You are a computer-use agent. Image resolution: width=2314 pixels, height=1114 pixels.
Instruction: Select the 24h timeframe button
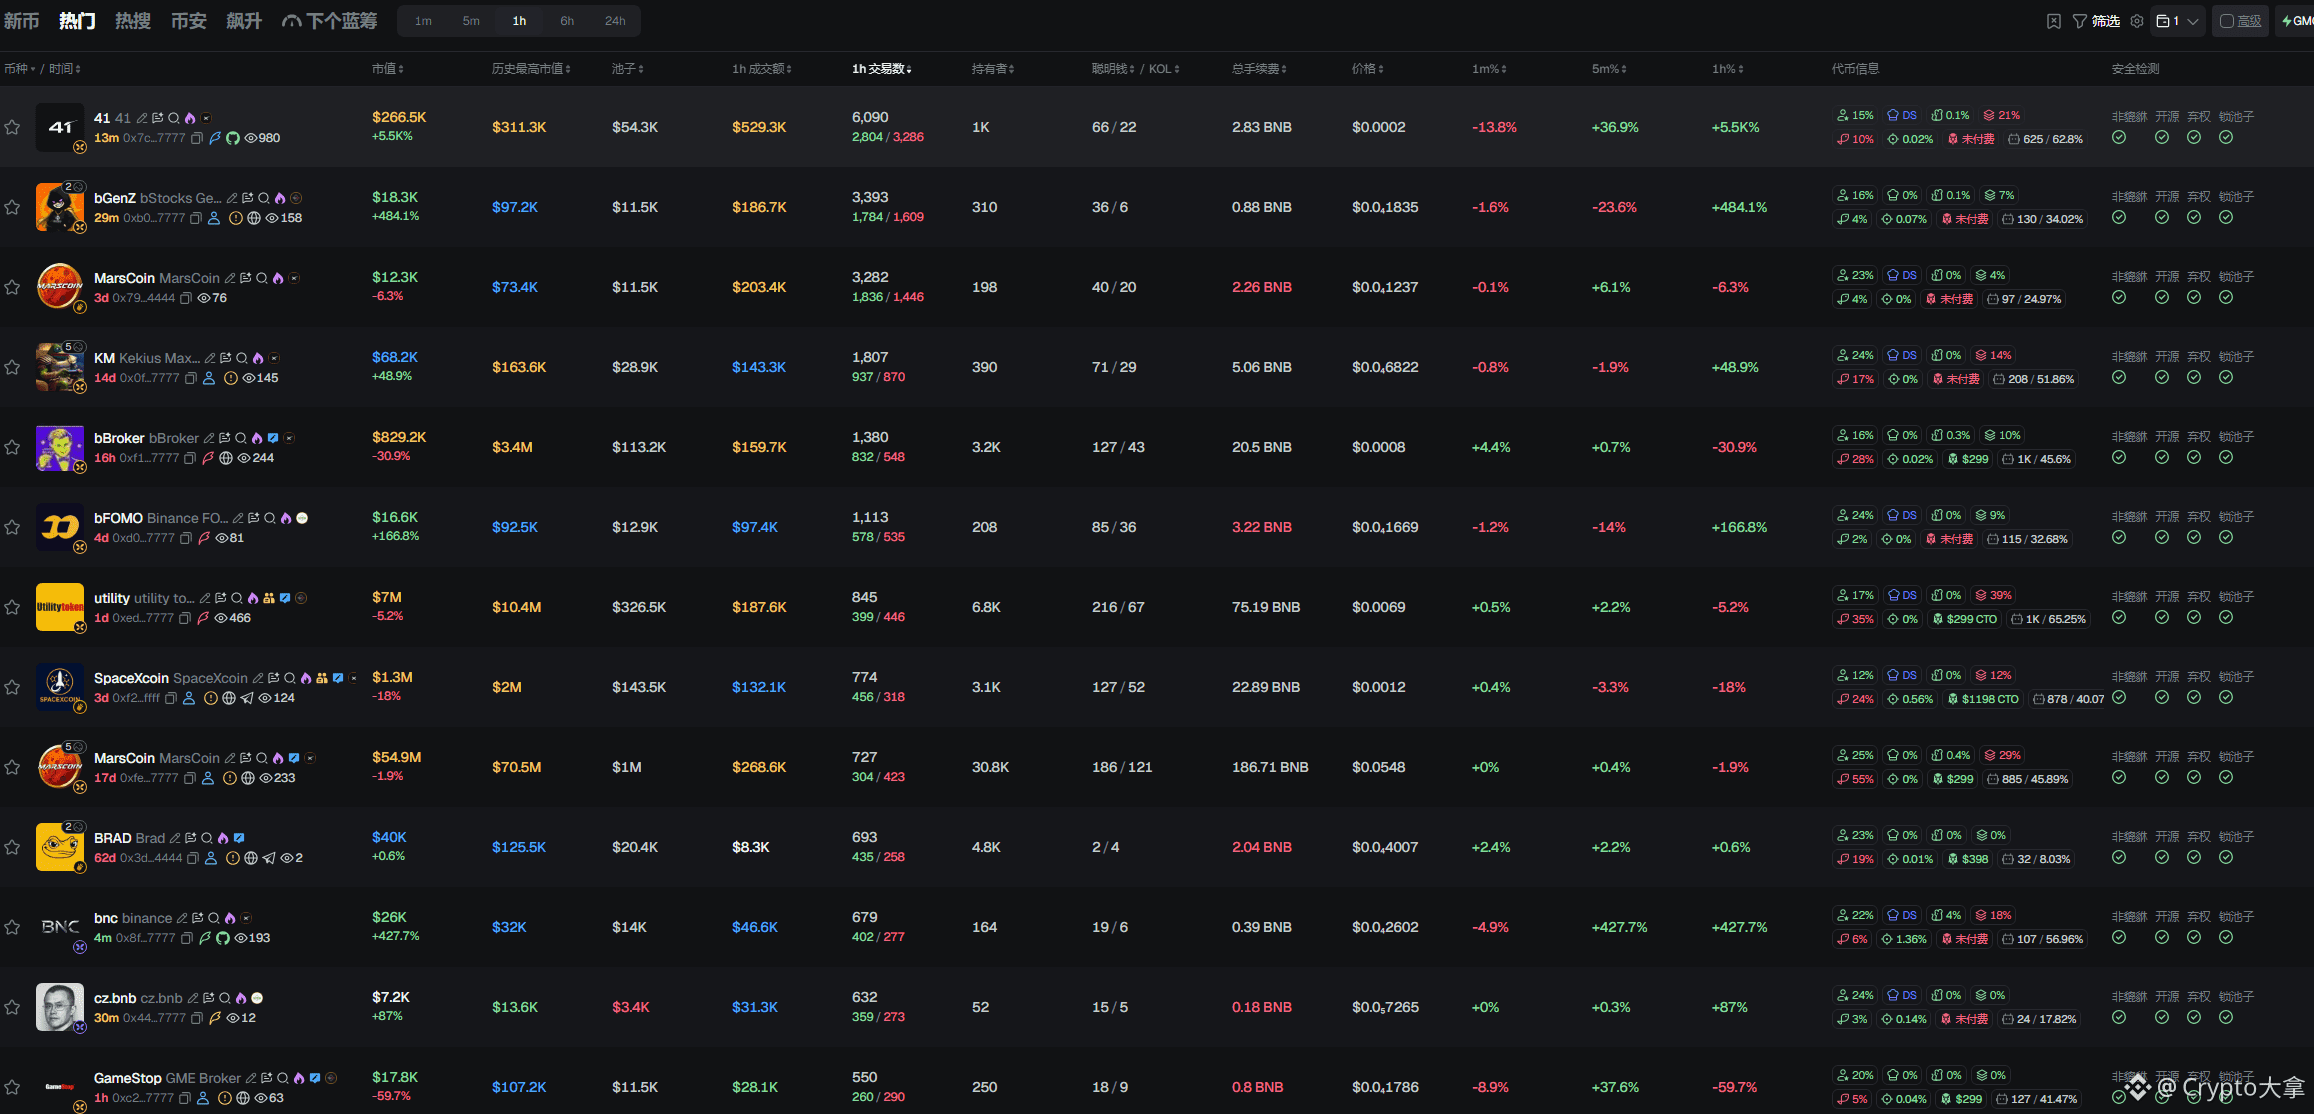[x=615, y=21]
